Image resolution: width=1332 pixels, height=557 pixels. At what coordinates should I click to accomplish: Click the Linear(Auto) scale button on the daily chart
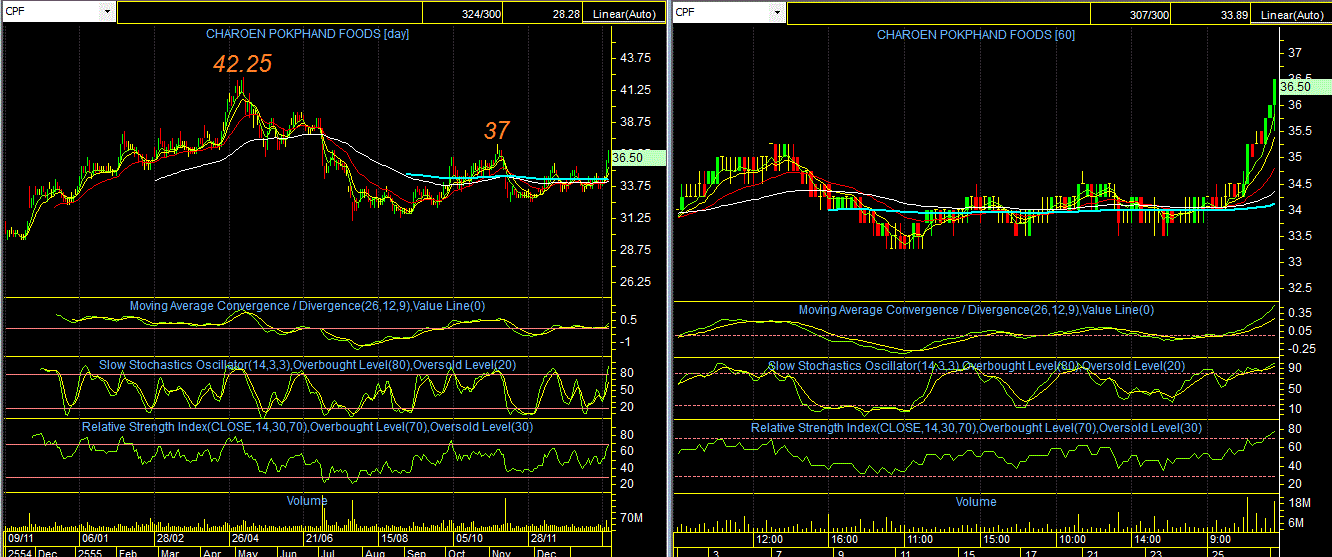pos(624,14)
